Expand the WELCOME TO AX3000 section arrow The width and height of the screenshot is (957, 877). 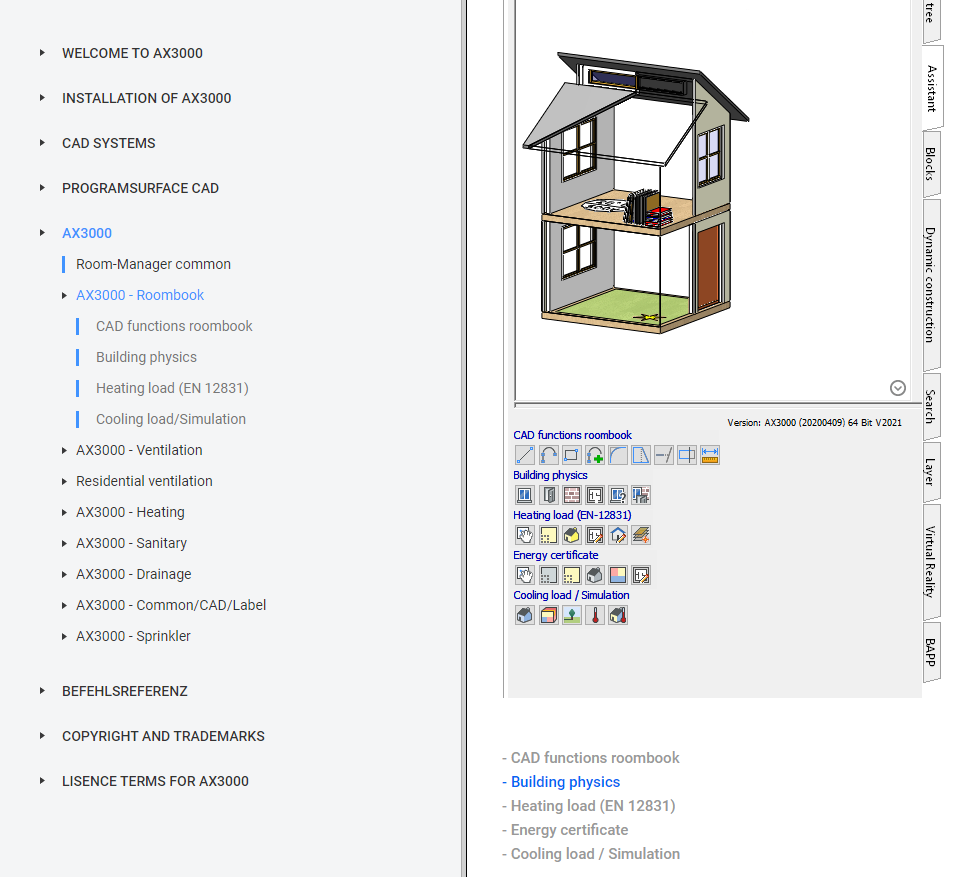click(x=42, y=52)
